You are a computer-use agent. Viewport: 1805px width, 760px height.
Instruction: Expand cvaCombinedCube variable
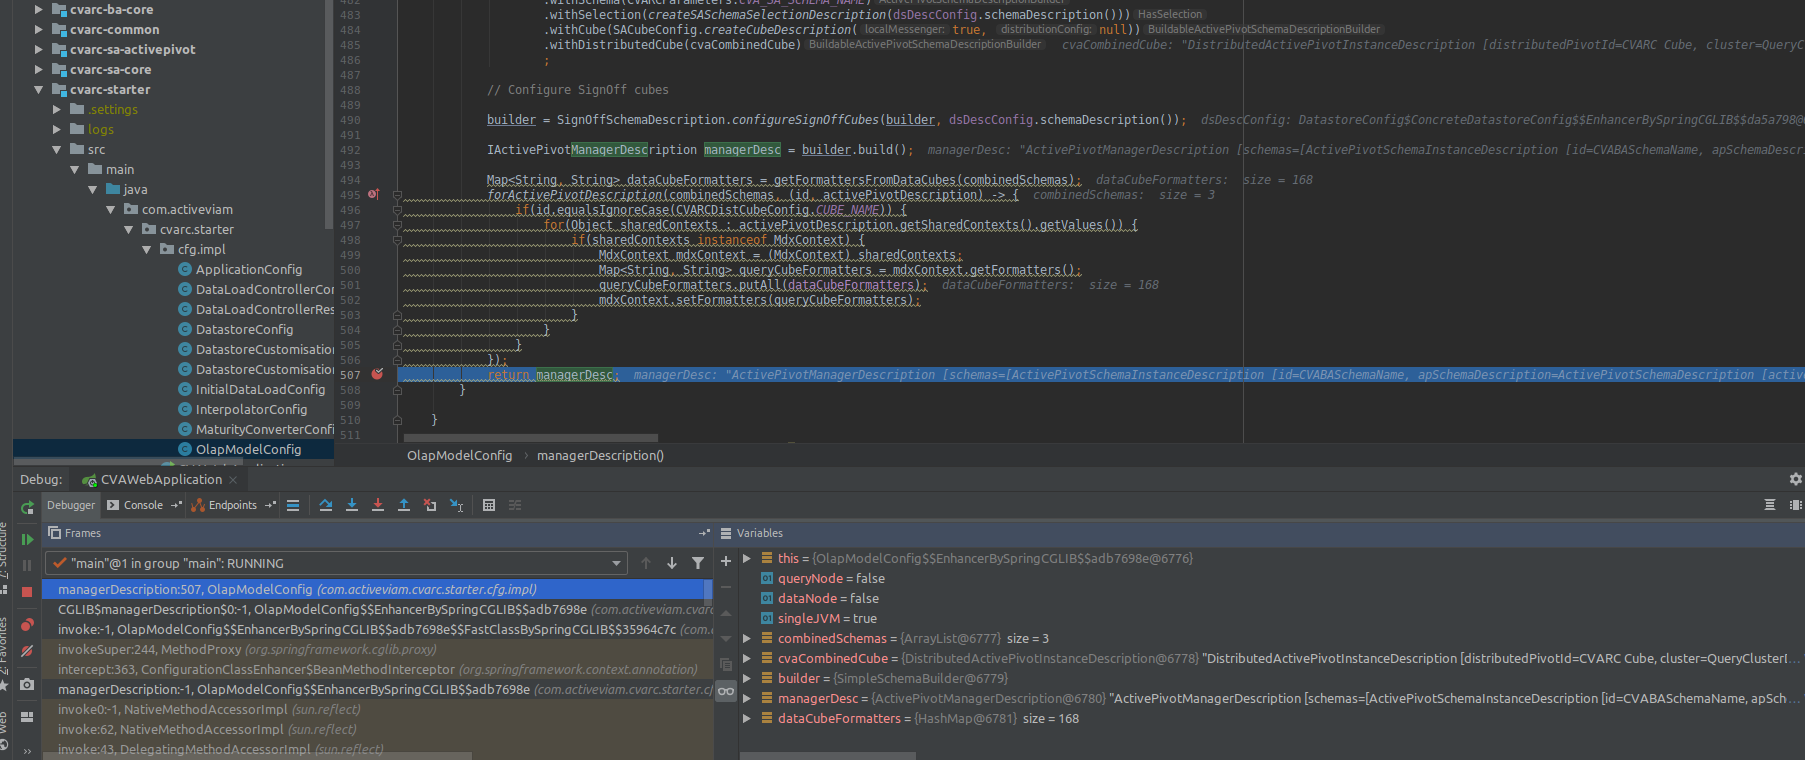747,658
